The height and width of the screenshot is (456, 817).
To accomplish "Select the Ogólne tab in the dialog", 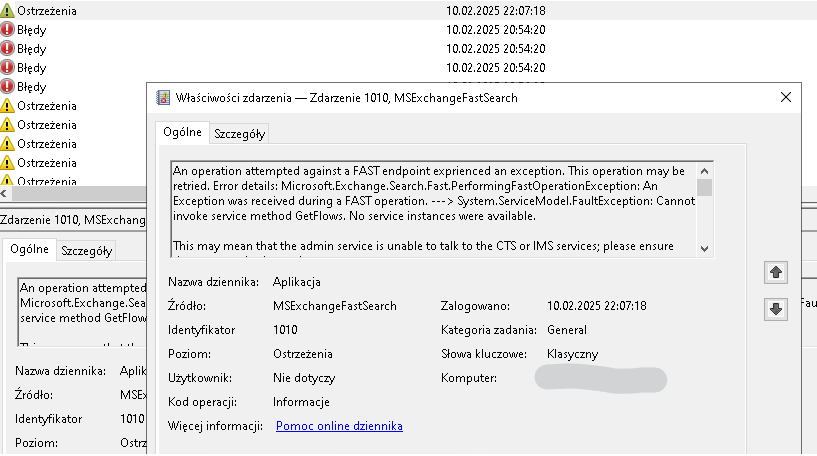I will [x=183, y=132].
